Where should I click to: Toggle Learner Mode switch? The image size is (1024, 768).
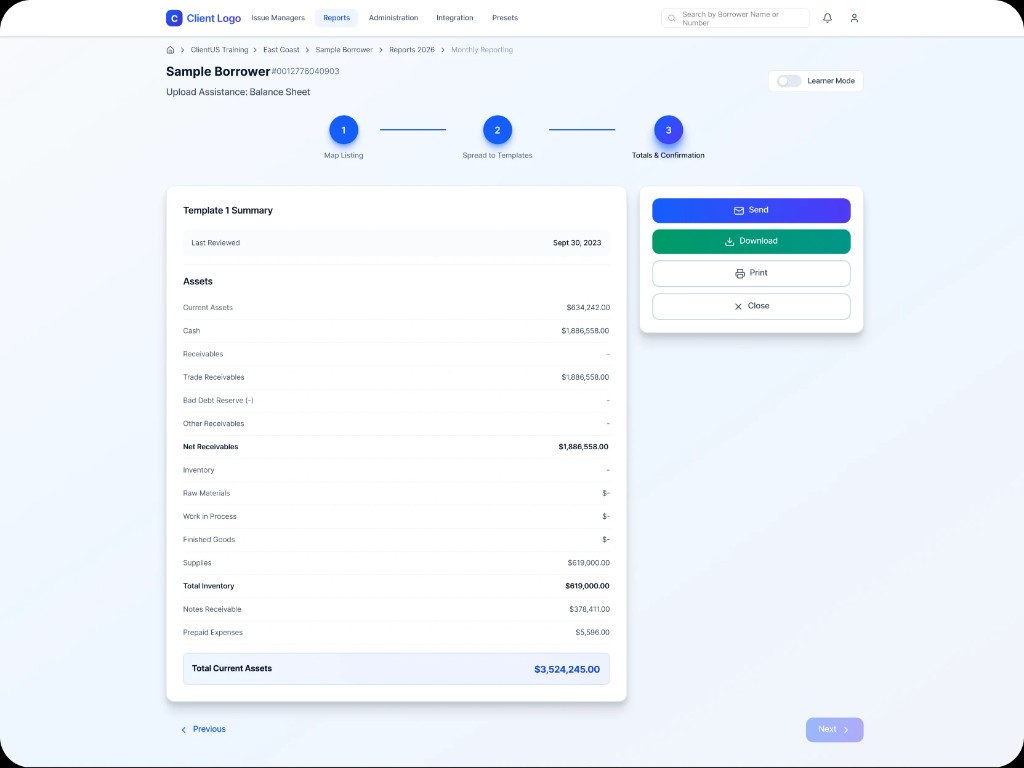coord(788,81)
